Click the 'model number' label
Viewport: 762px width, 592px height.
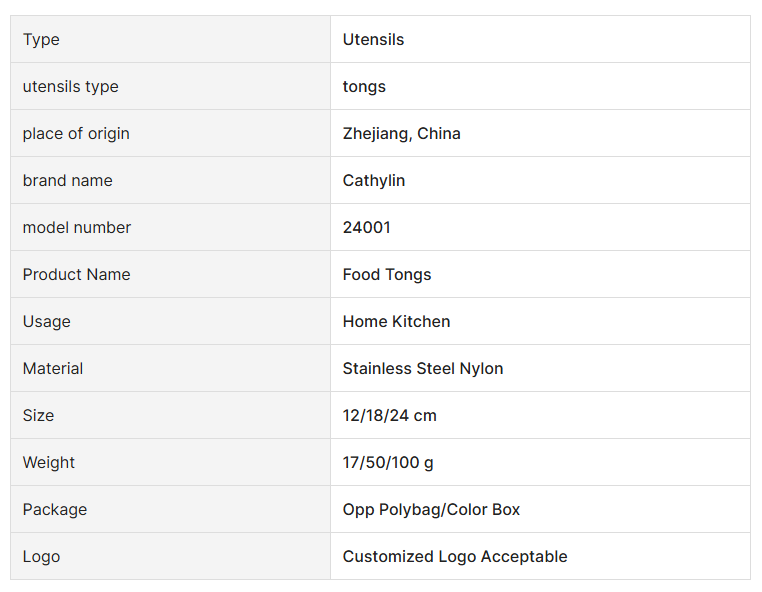(76, 228)
